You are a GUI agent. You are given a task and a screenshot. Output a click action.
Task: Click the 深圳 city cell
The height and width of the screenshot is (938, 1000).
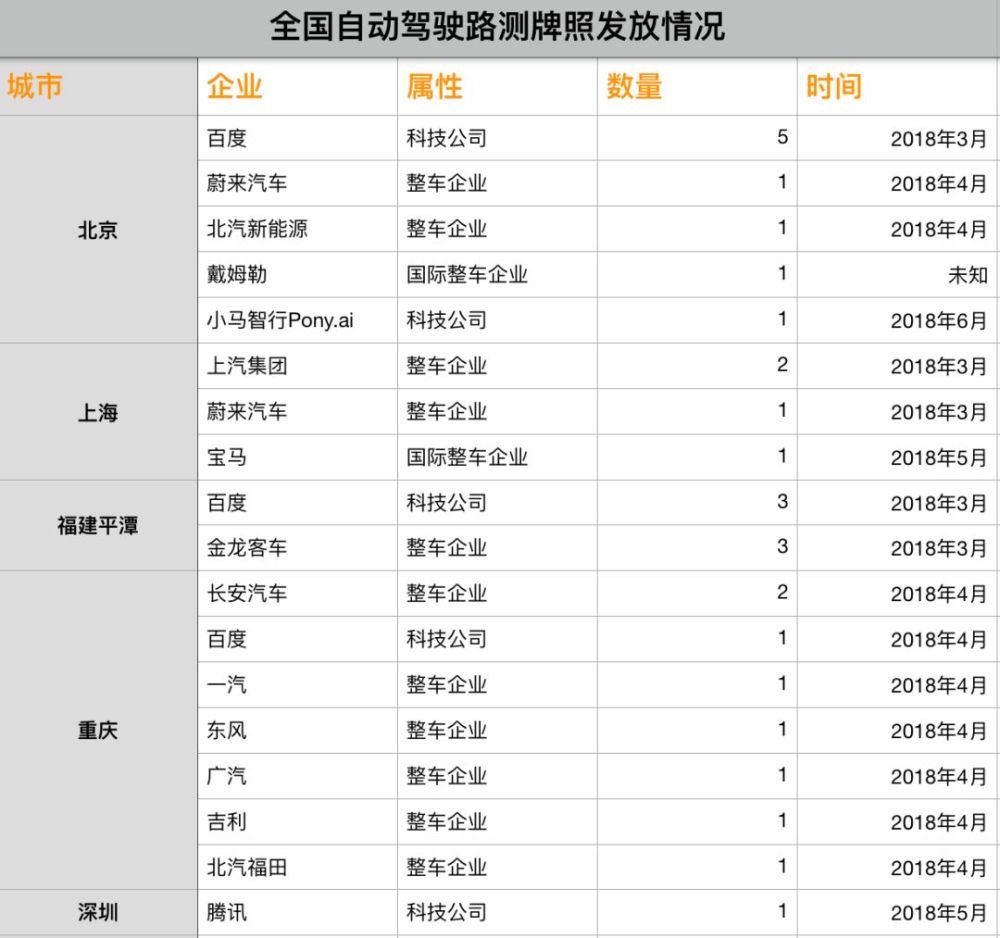(x=98, y=912)
